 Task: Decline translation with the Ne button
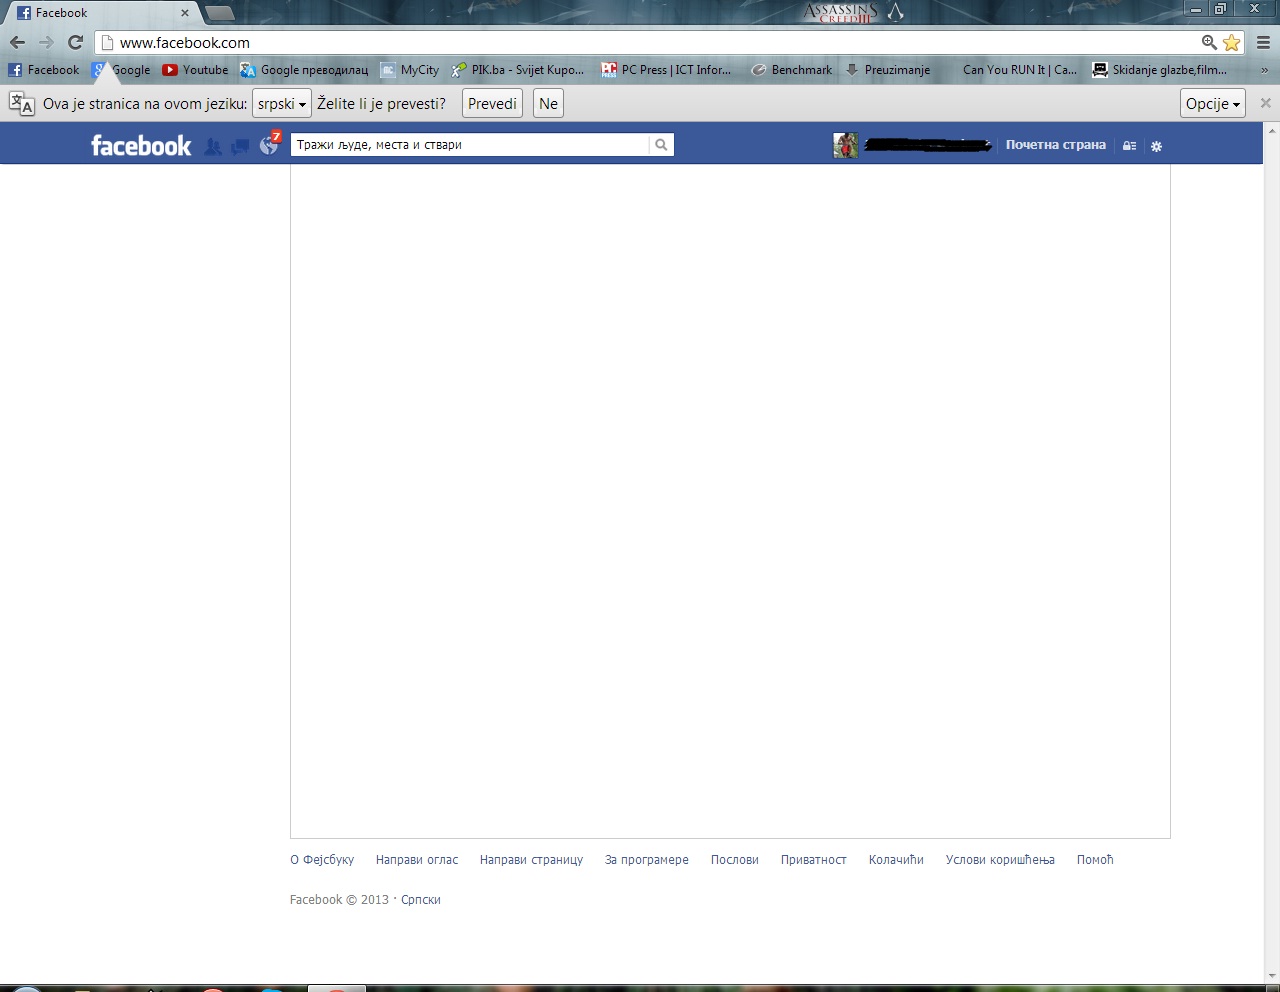[548, 104]
